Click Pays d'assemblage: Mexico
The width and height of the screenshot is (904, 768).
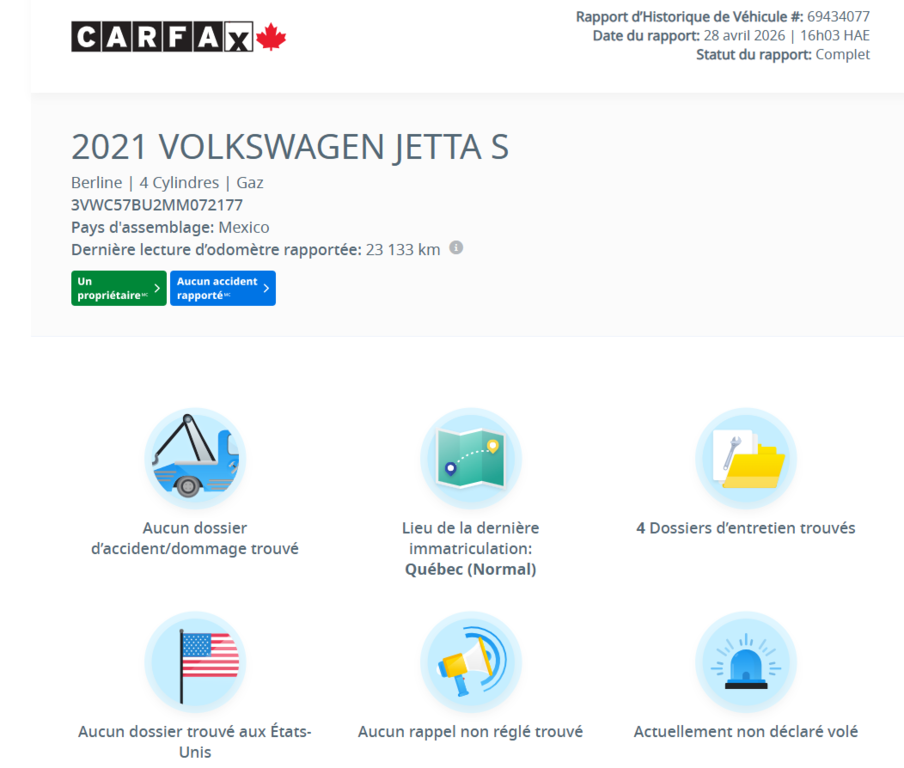coord(170,227)
